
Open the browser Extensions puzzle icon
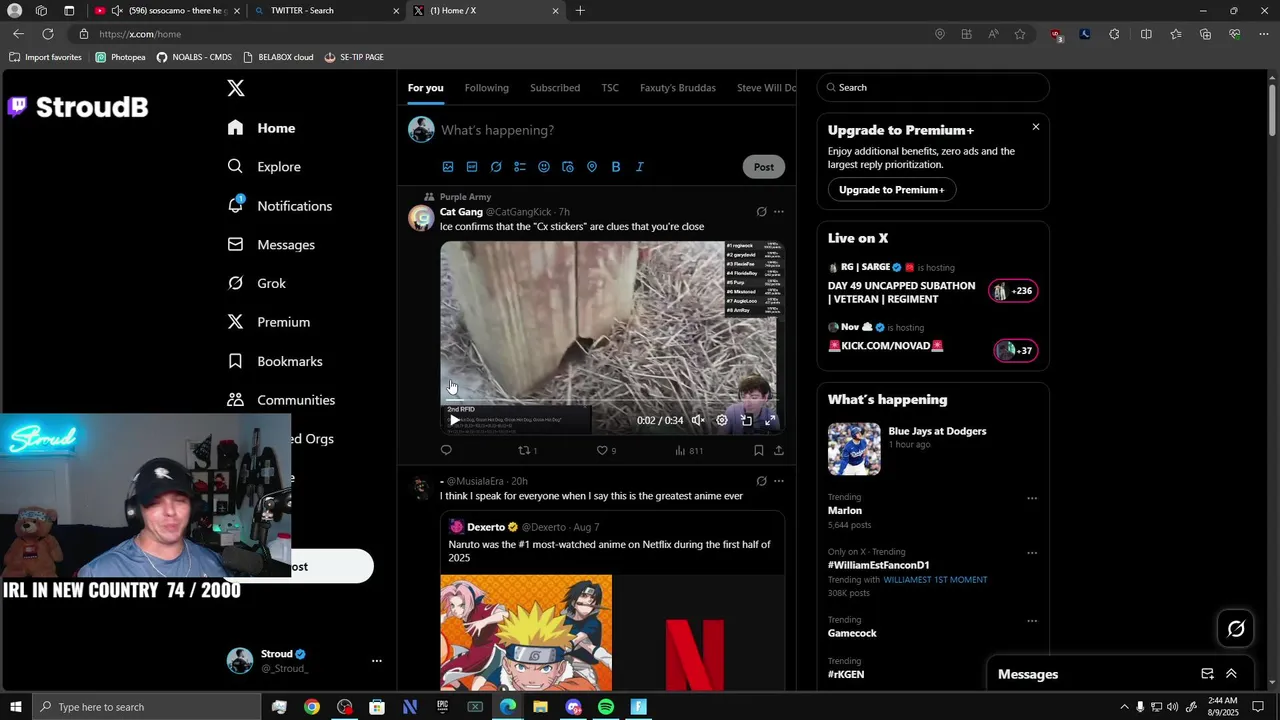tap(1114, 34)
